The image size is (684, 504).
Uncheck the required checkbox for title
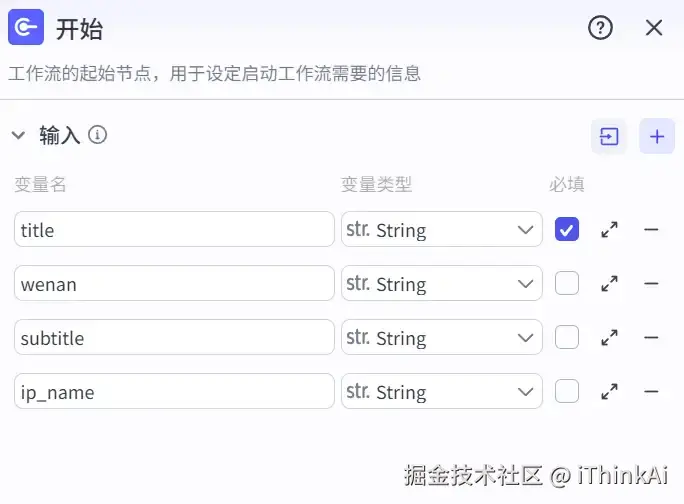[567, 230]
